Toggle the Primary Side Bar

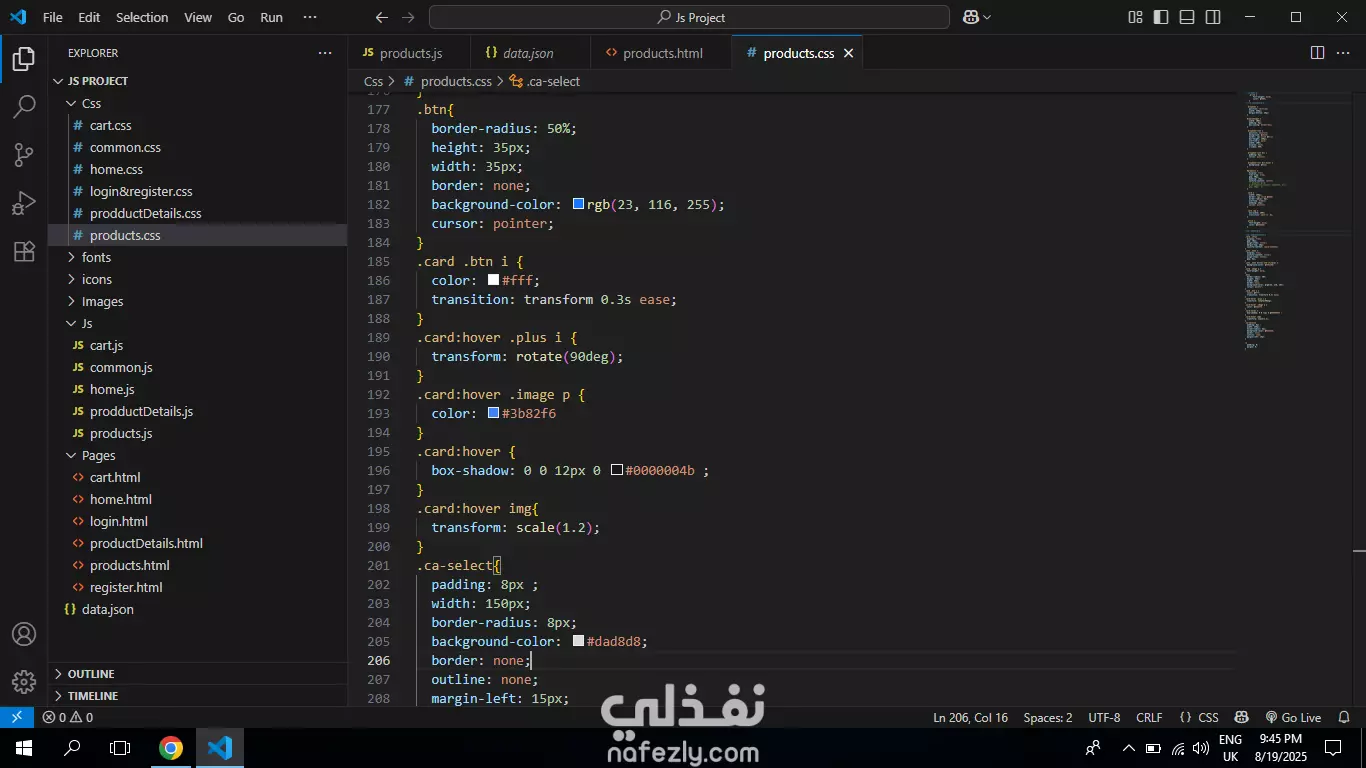(x=1161, y=17)
